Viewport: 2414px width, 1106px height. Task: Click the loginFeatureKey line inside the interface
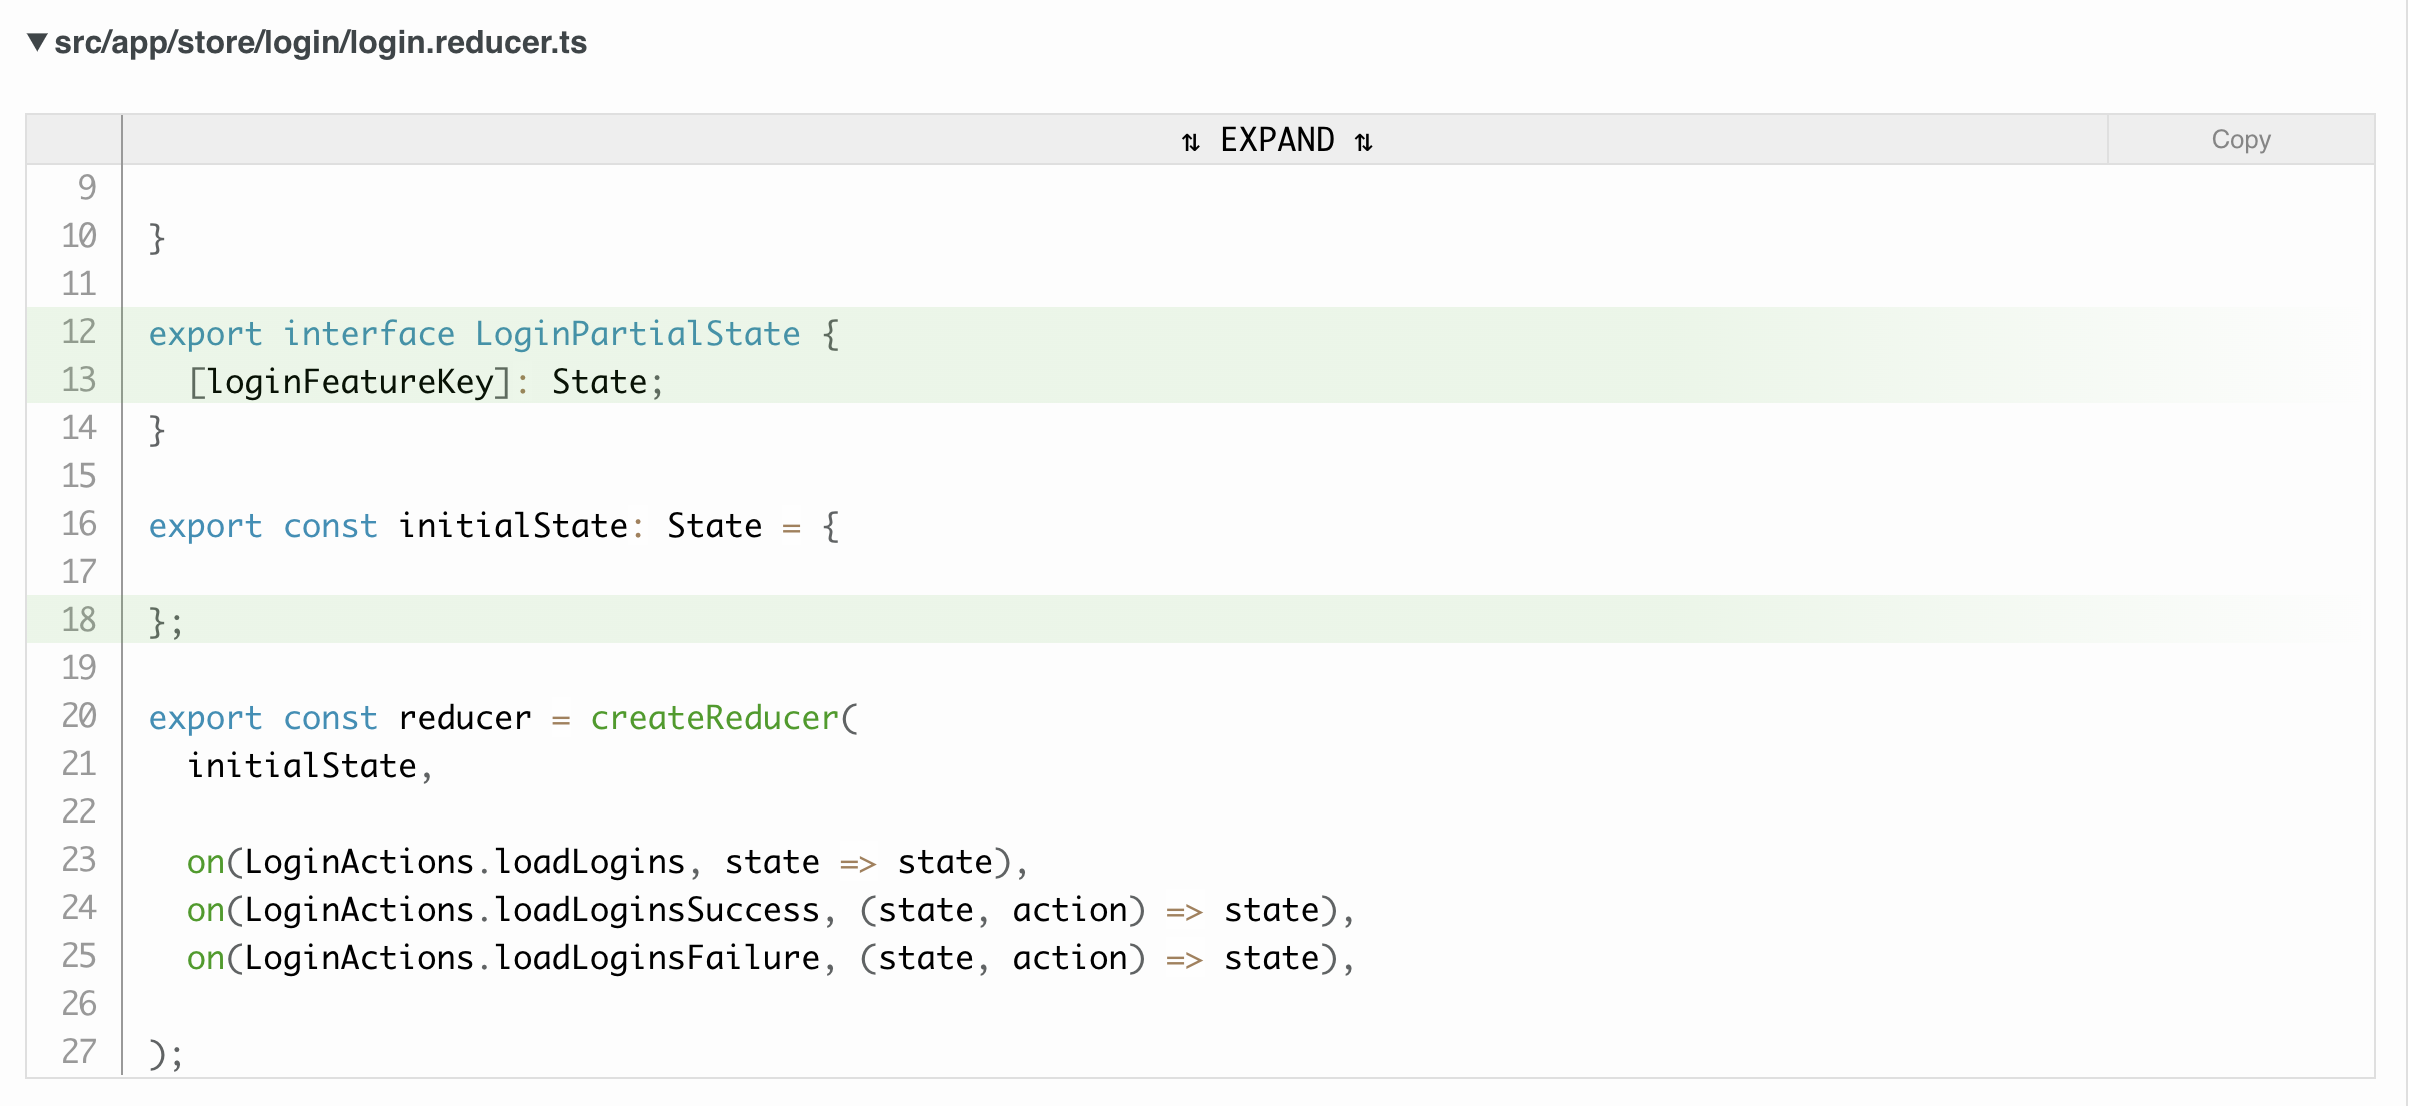pyautogui.click(x=425, y=381)
